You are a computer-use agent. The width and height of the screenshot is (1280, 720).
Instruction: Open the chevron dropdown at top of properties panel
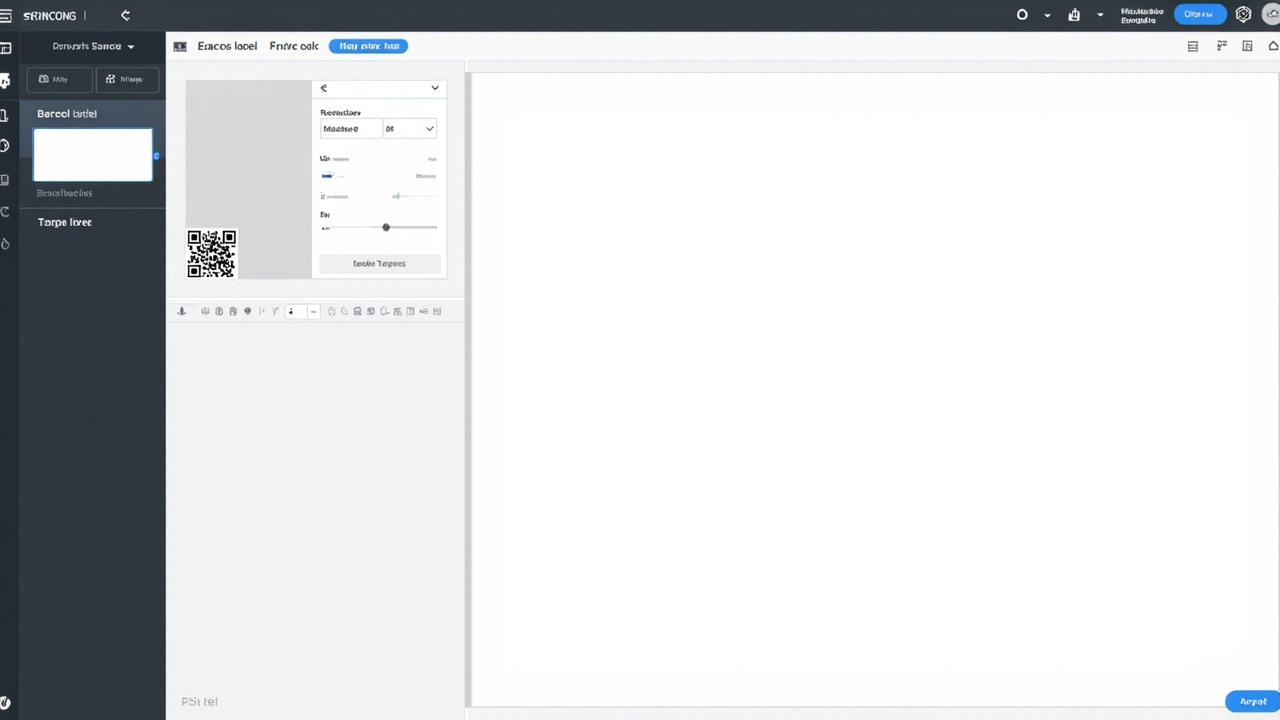click(x=434, y=88)
